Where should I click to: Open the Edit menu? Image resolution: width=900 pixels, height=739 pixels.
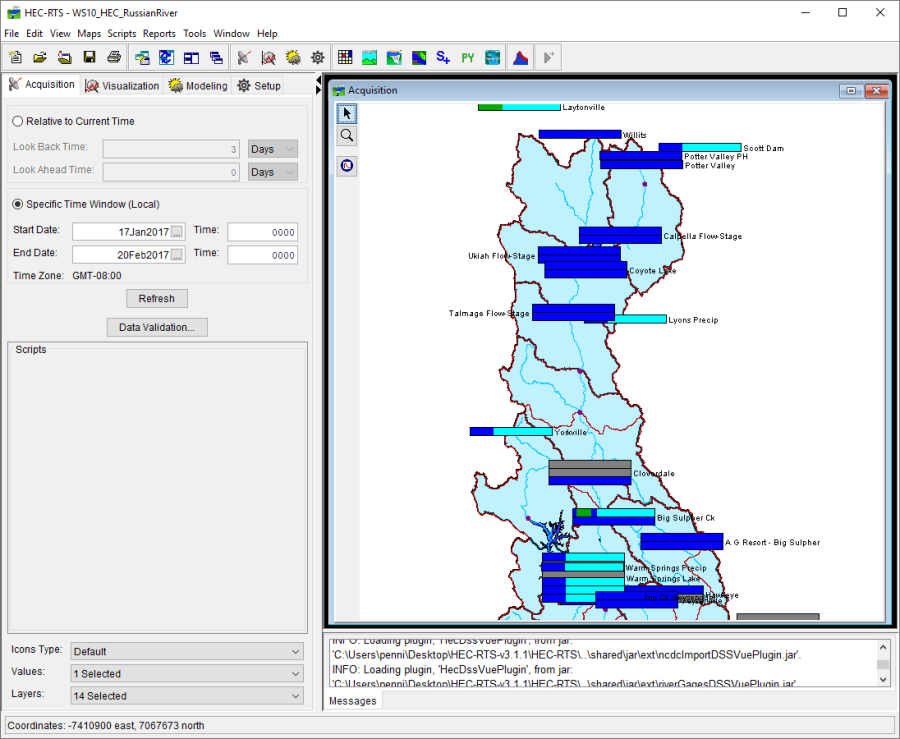click(x=34, y=33)
